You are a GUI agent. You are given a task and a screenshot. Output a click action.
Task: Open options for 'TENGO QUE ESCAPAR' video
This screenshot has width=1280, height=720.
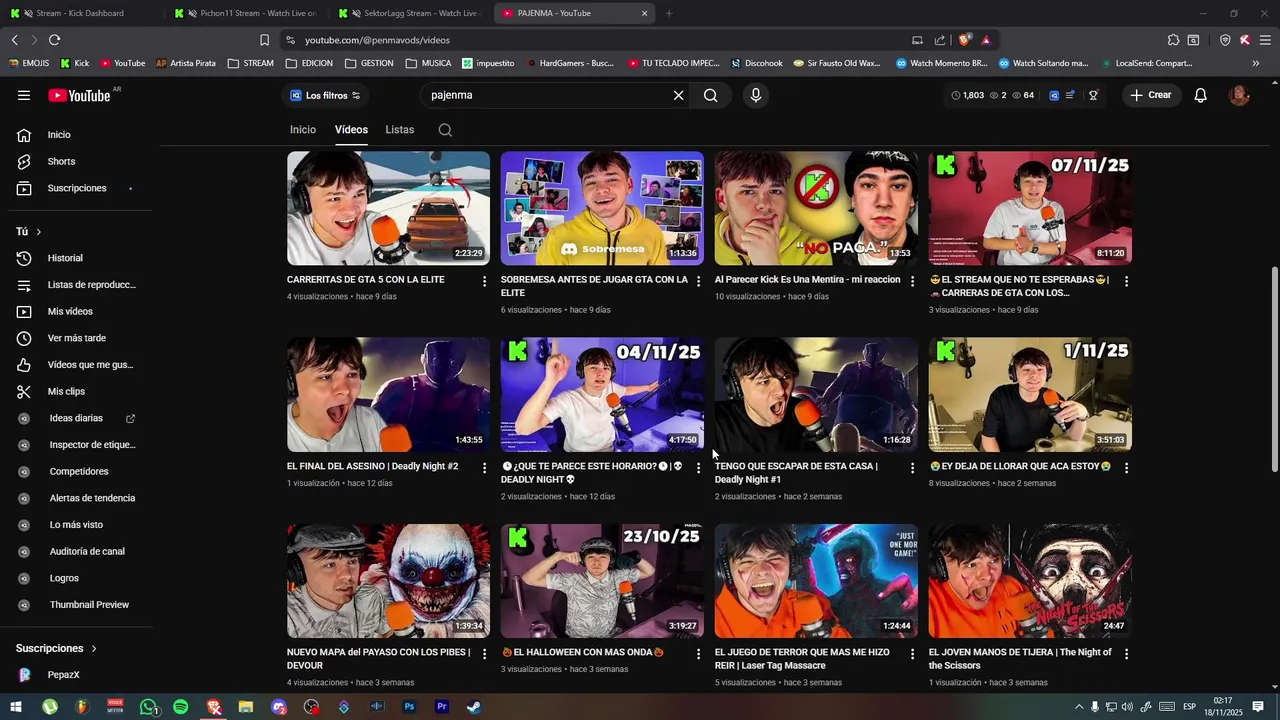[x=912, y=468]
